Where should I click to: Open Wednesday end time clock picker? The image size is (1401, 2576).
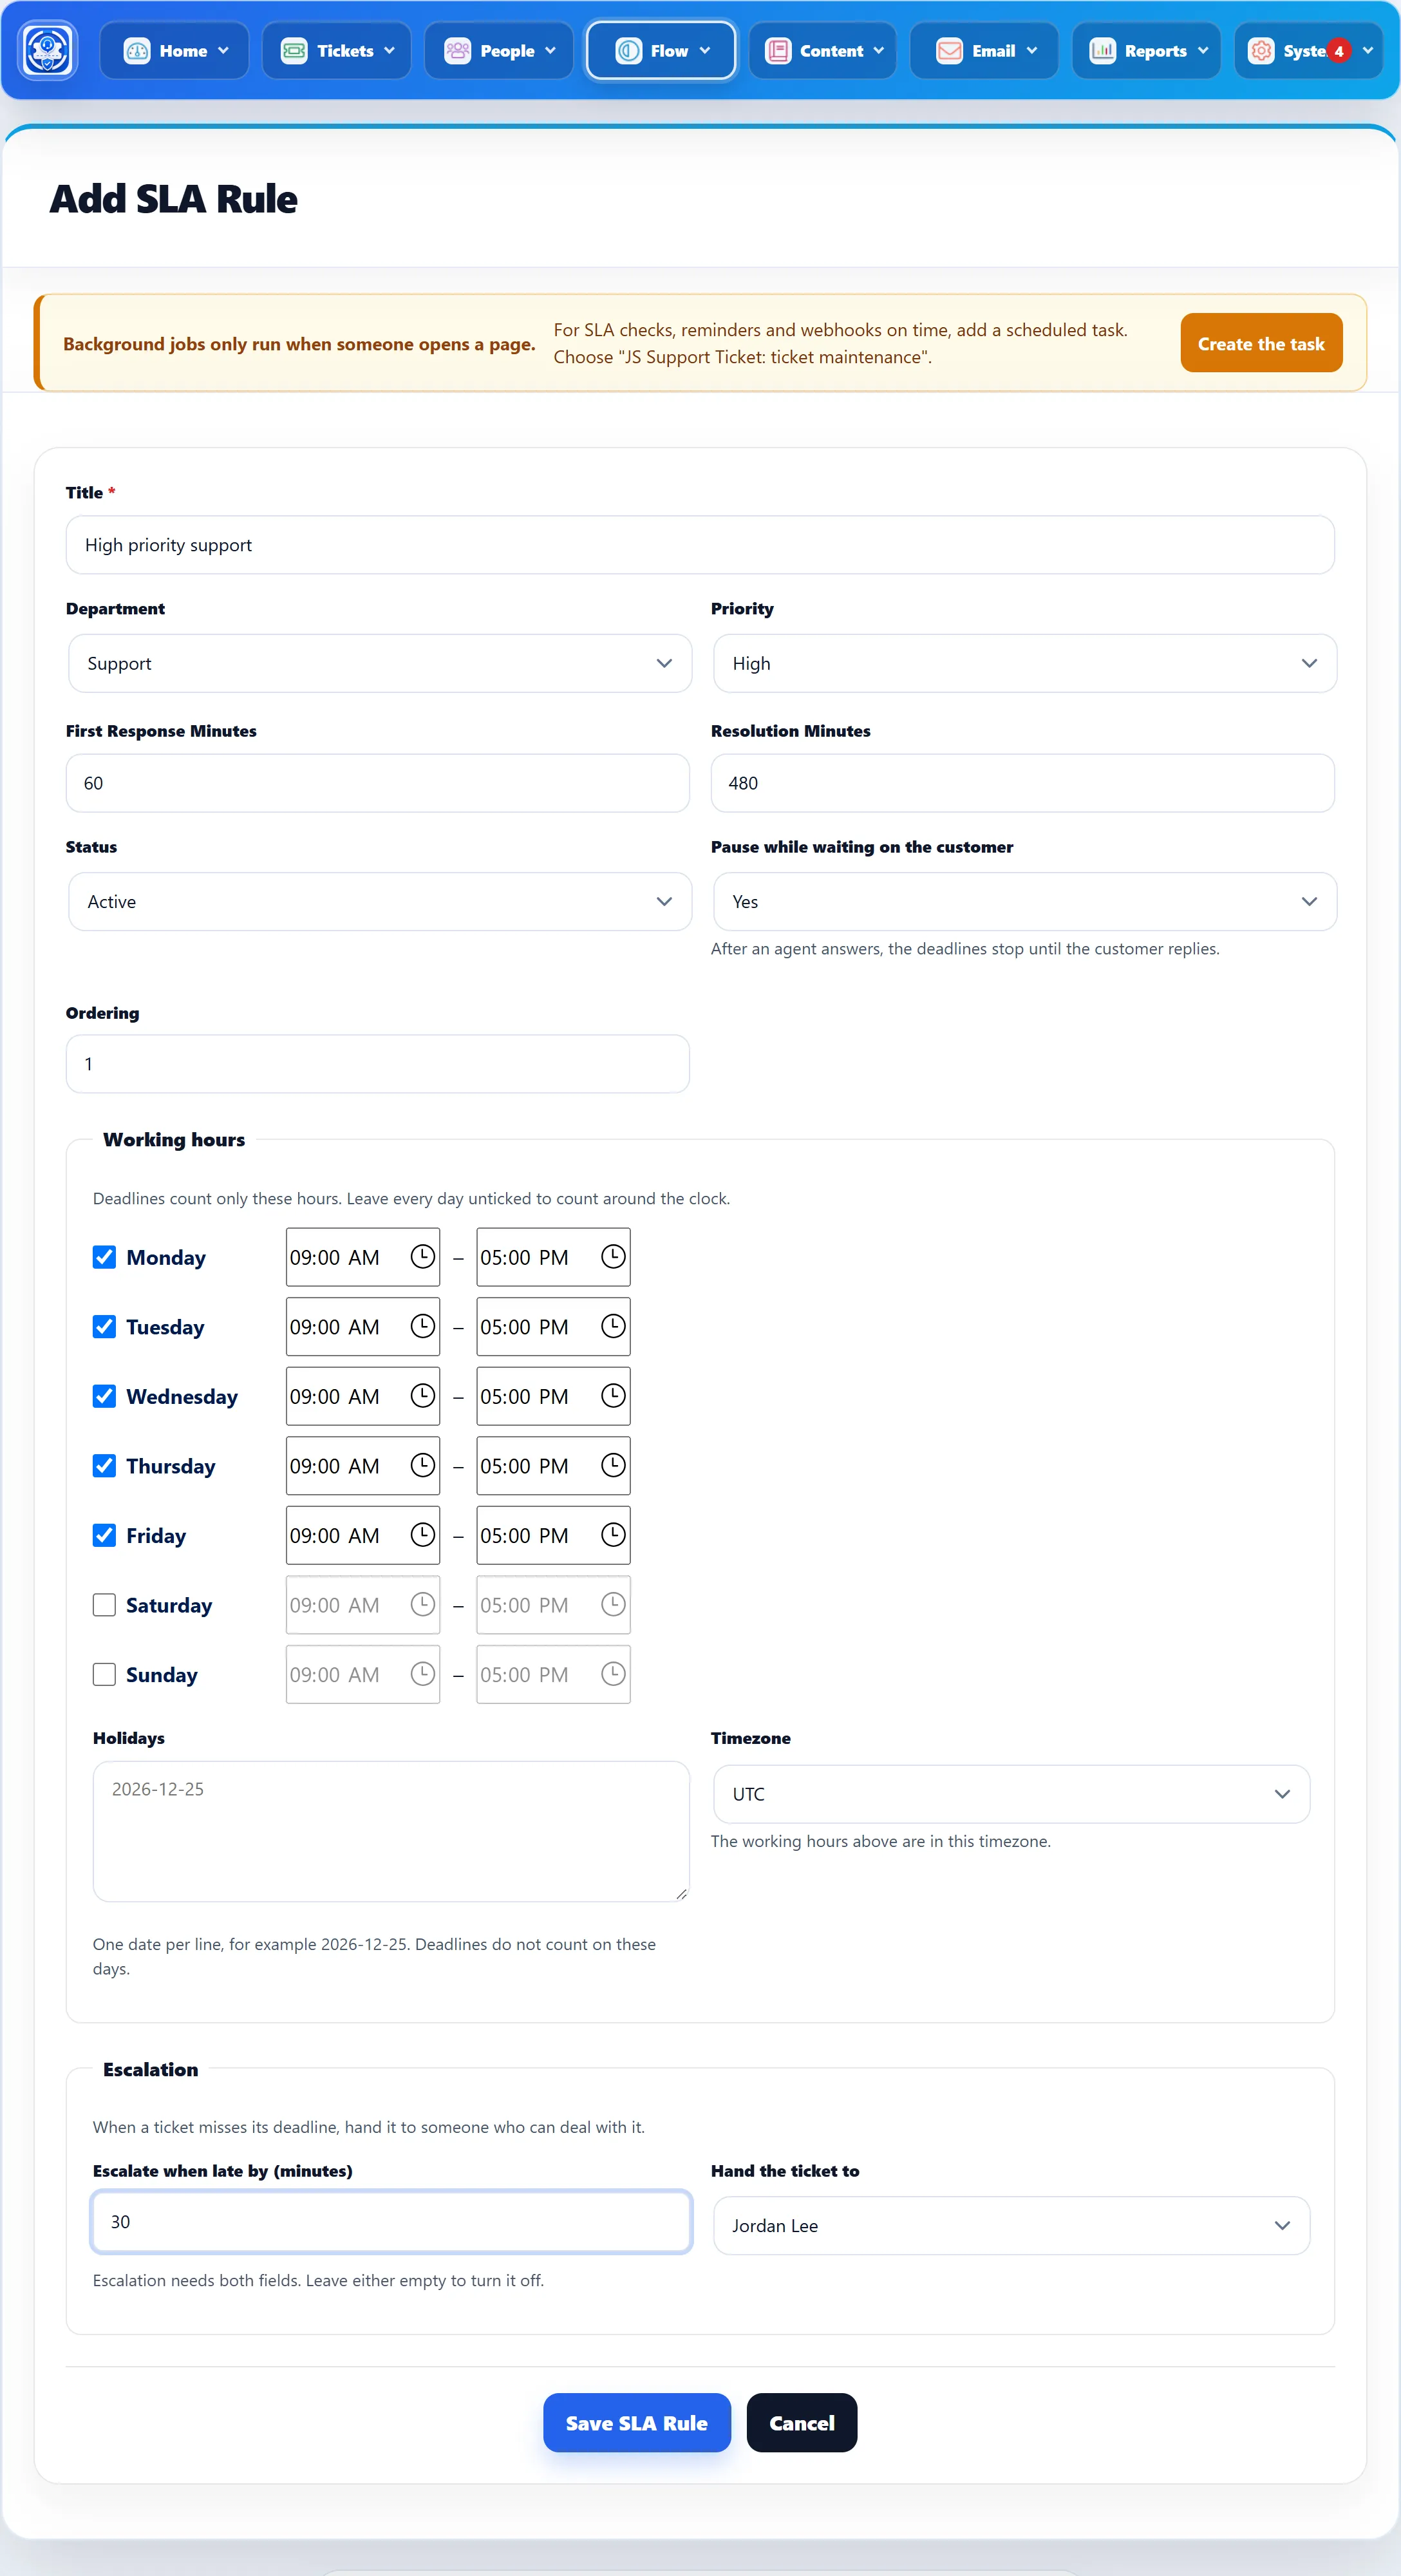613,1395
